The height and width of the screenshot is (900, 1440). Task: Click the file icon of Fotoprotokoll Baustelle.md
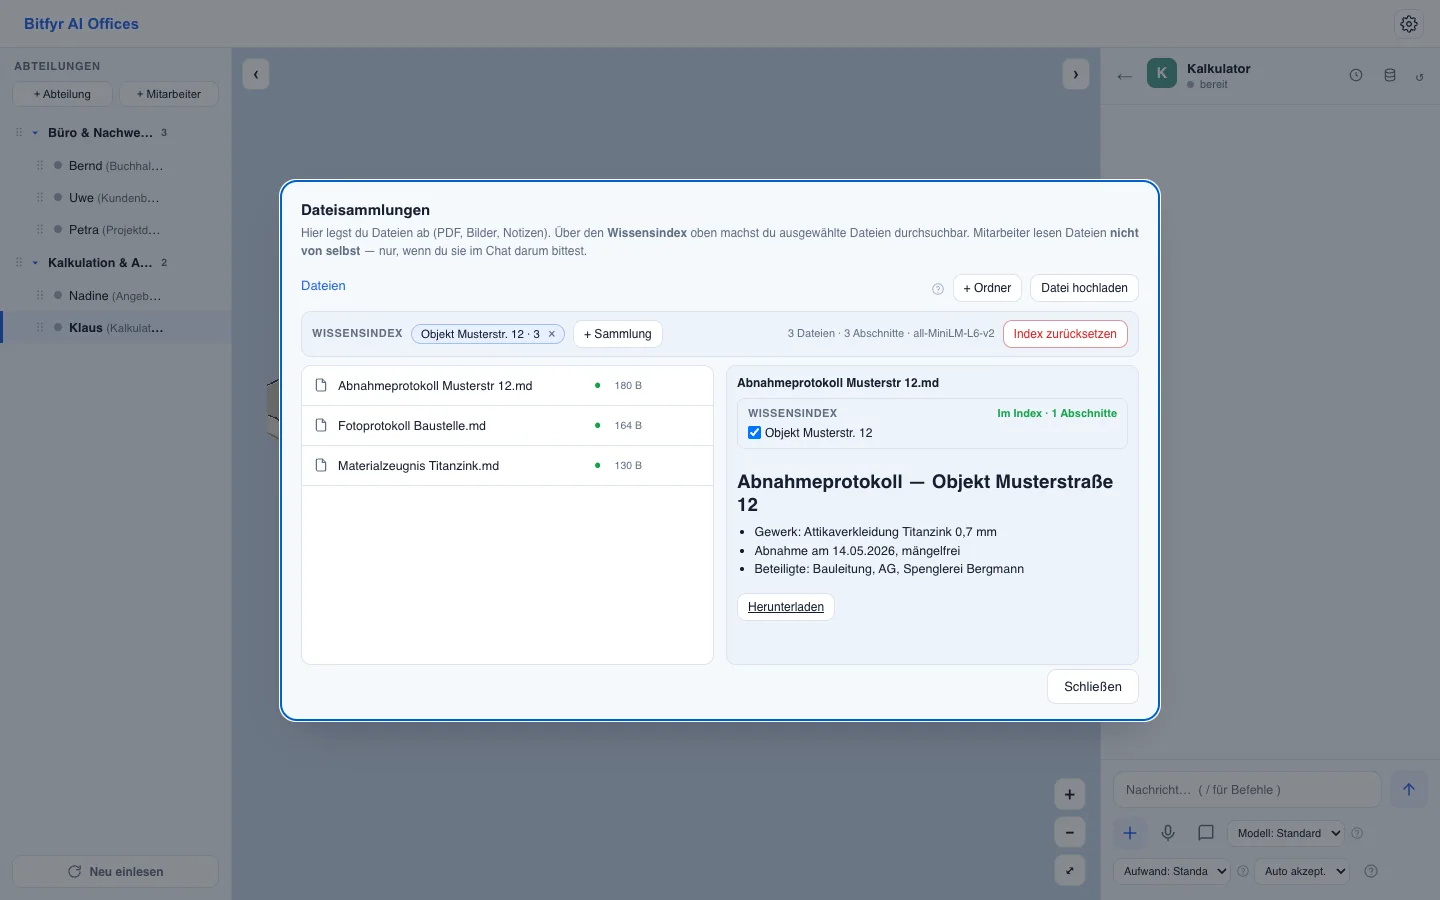[321, 425]
